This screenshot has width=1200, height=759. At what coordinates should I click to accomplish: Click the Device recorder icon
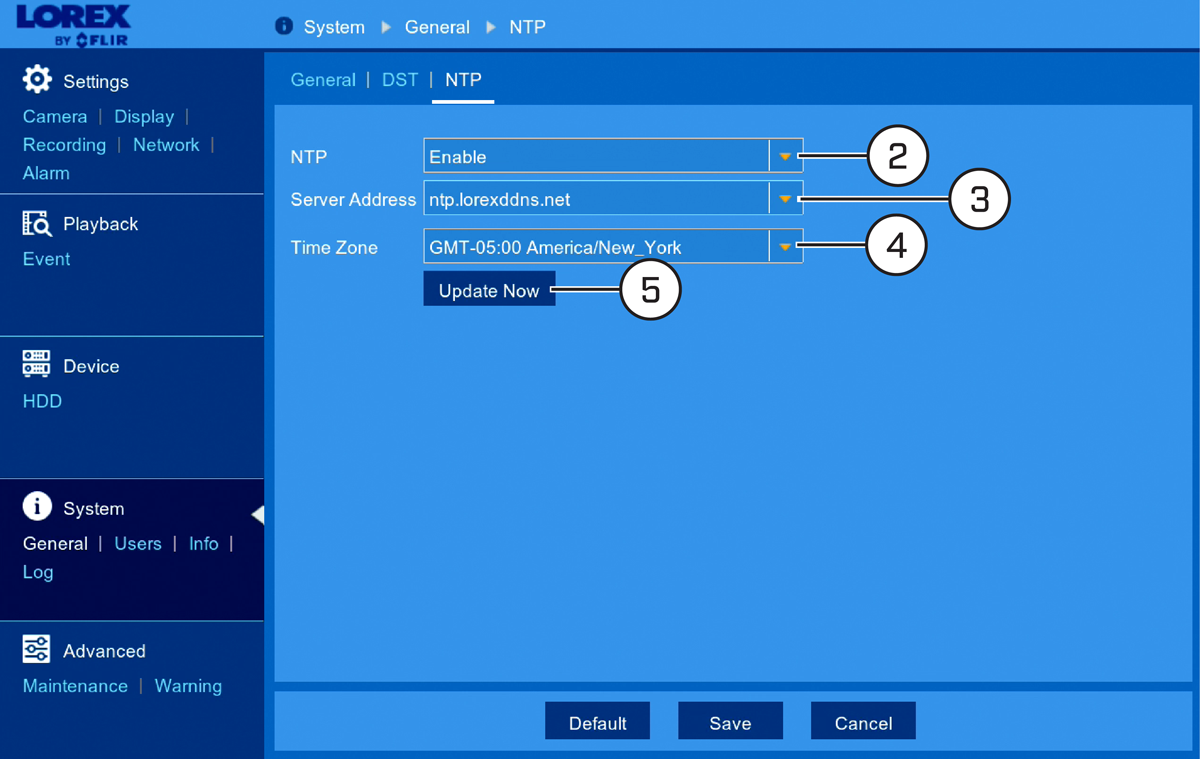(37, 365)
